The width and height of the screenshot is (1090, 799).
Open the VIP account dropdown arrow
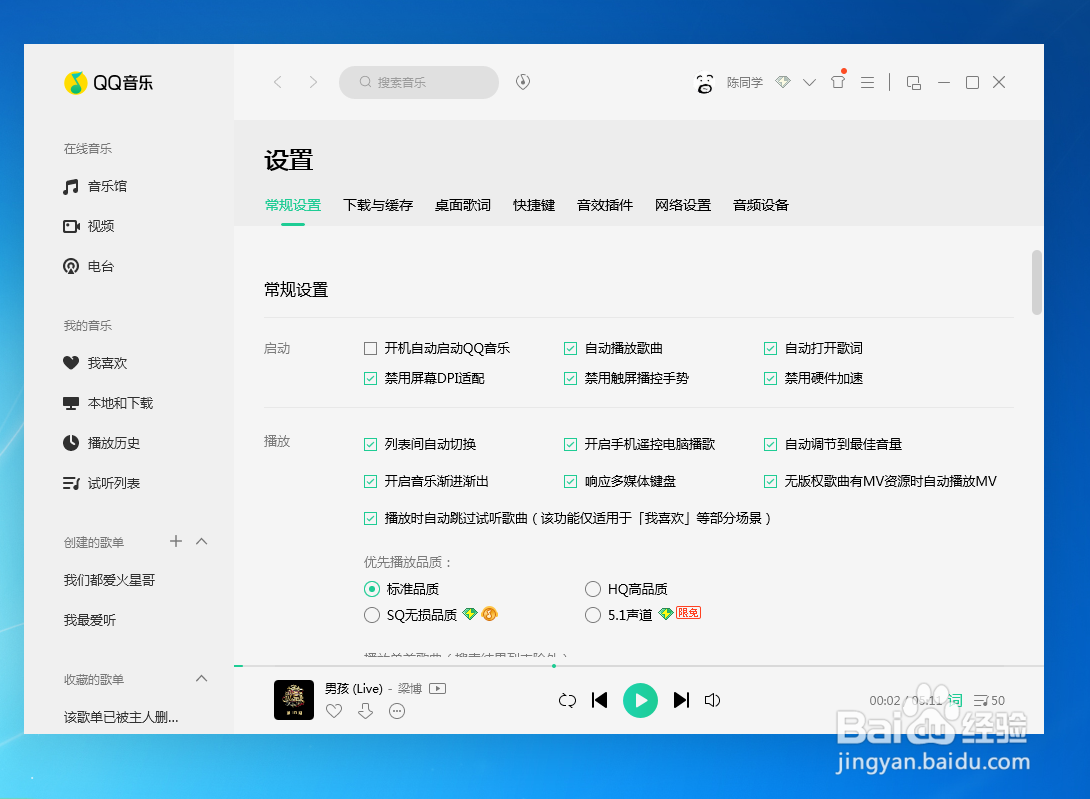pos(809,82)
